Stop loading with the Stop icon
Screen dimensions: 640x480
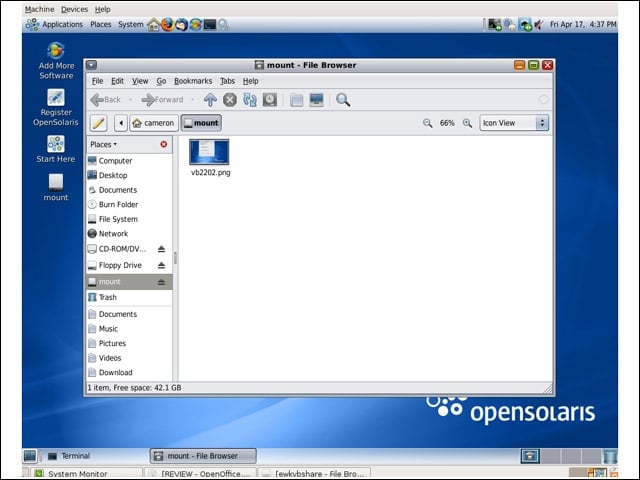230,100
